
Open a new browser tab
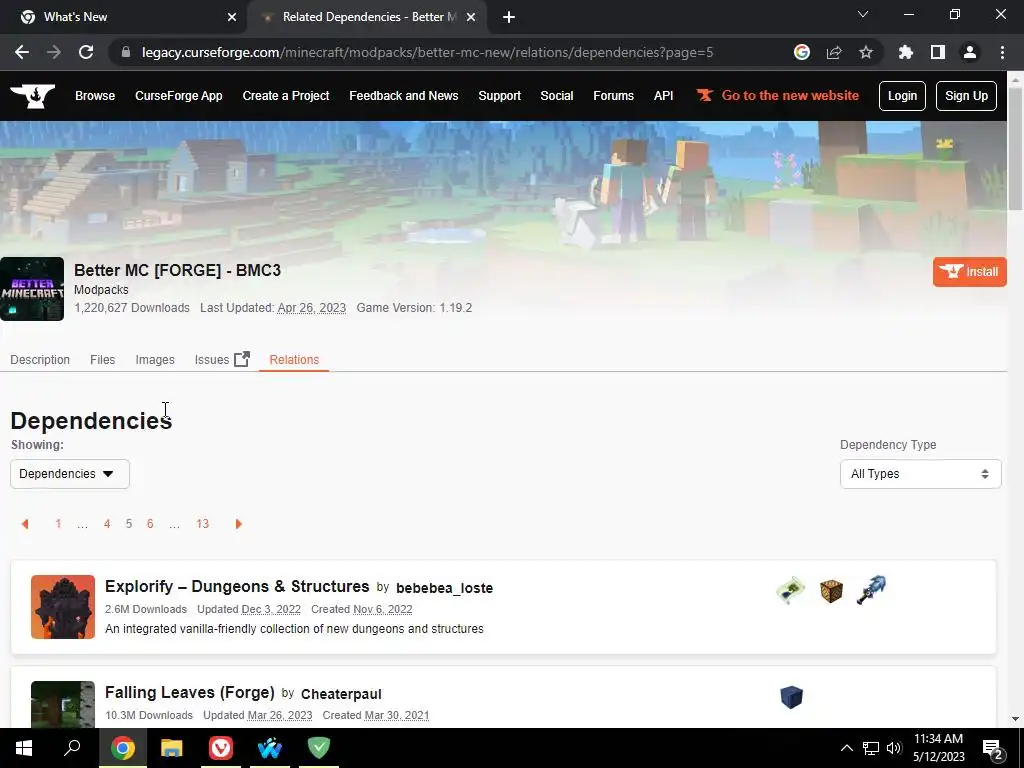(x=509, y=17)
